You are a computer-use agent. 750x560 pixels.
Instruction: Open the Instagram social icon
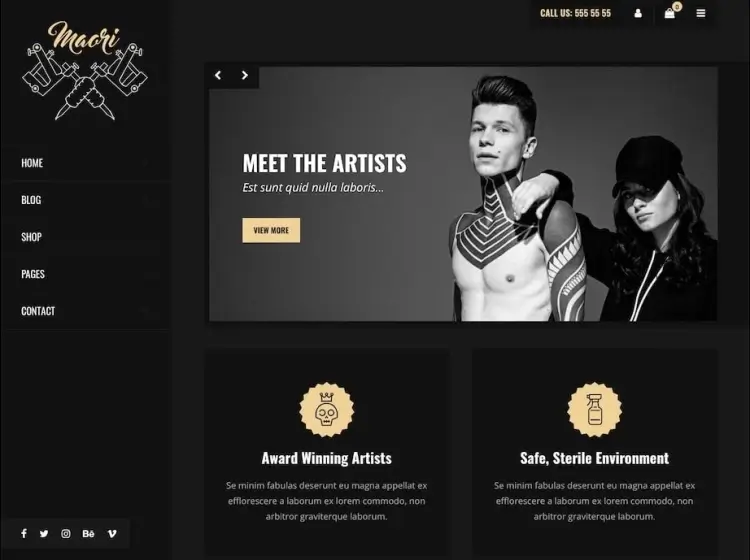(x=66, y=534)
